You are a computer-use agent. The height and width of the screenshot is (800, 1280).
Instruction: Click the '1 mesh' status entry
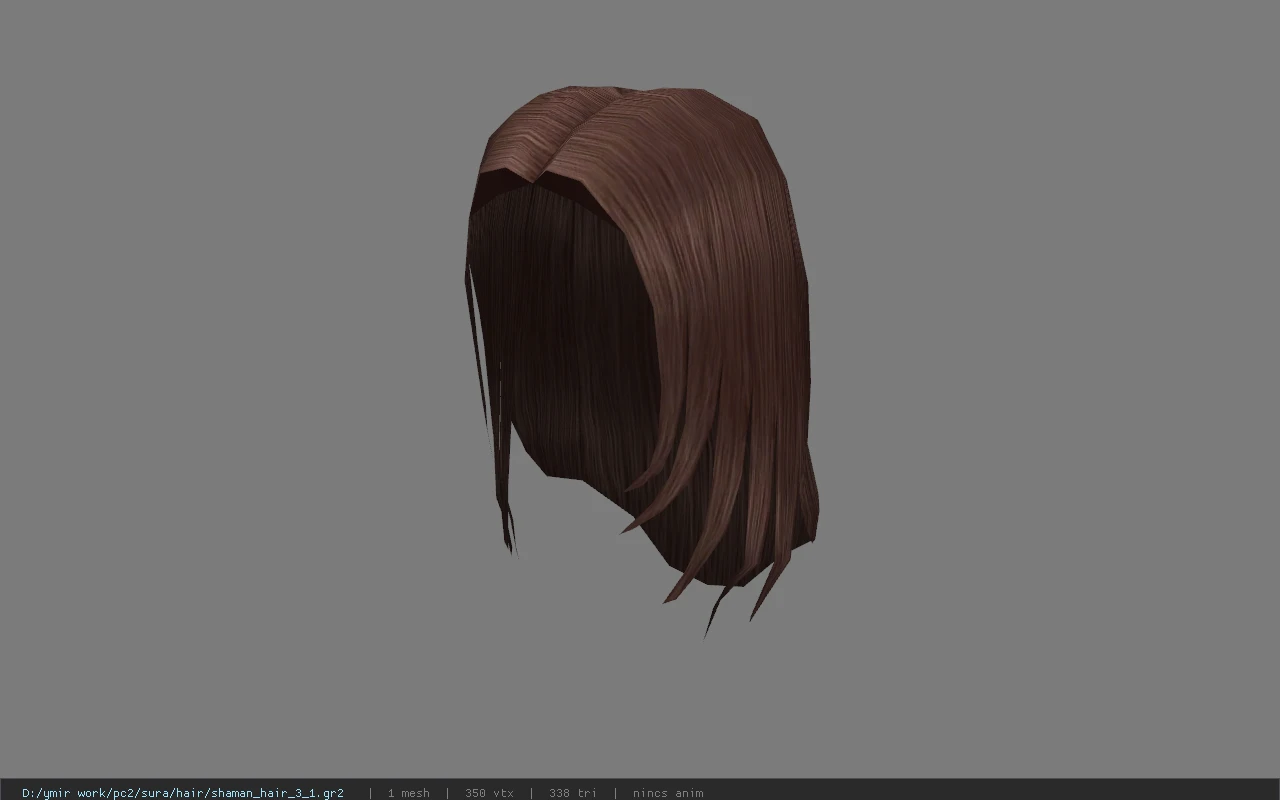408,793
